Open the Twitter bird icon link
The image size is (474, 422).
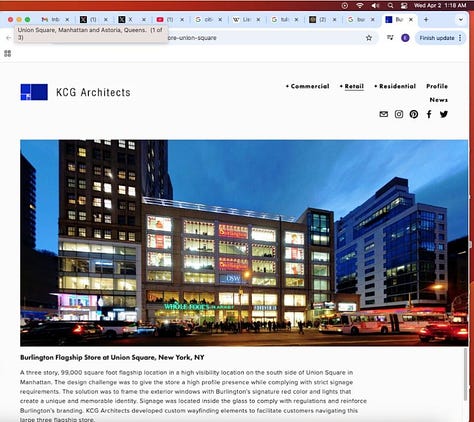(444, 114)
